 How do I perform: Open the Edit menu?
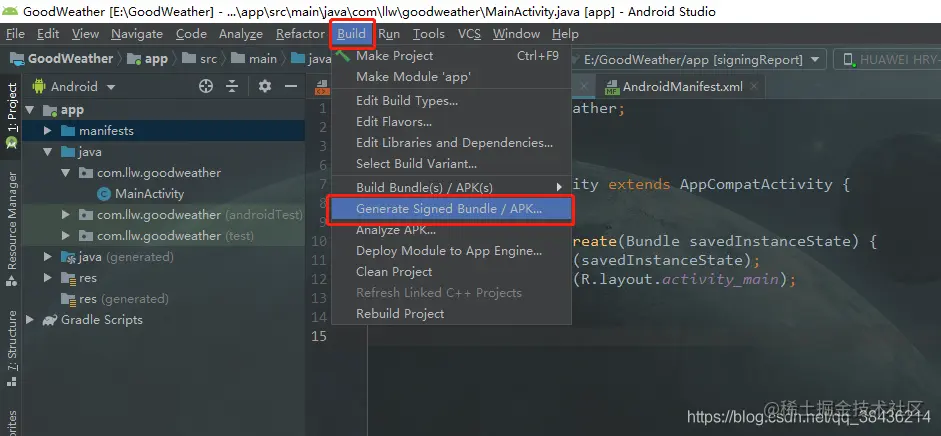coord(48,34)
